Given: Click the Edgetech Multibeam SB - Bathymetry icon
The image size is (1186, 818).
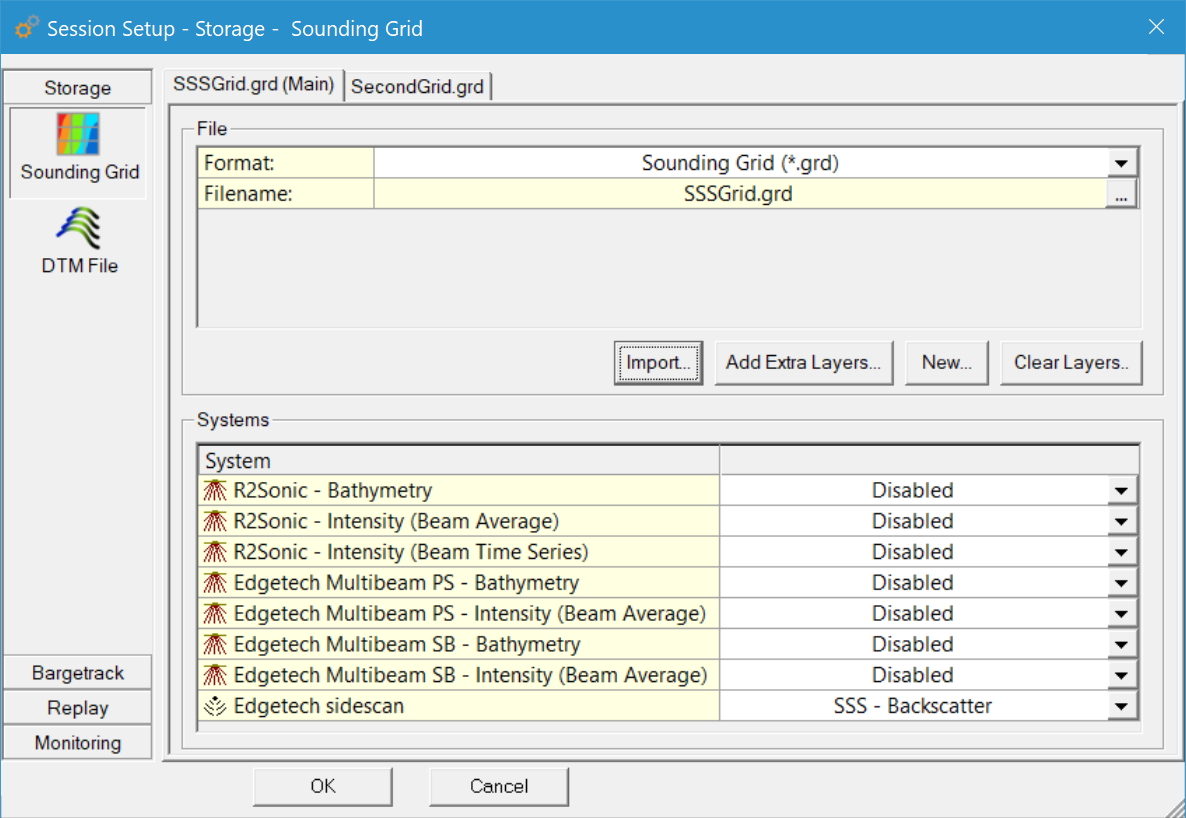Looking at the screenshot, I should click(x=215, y=645).
